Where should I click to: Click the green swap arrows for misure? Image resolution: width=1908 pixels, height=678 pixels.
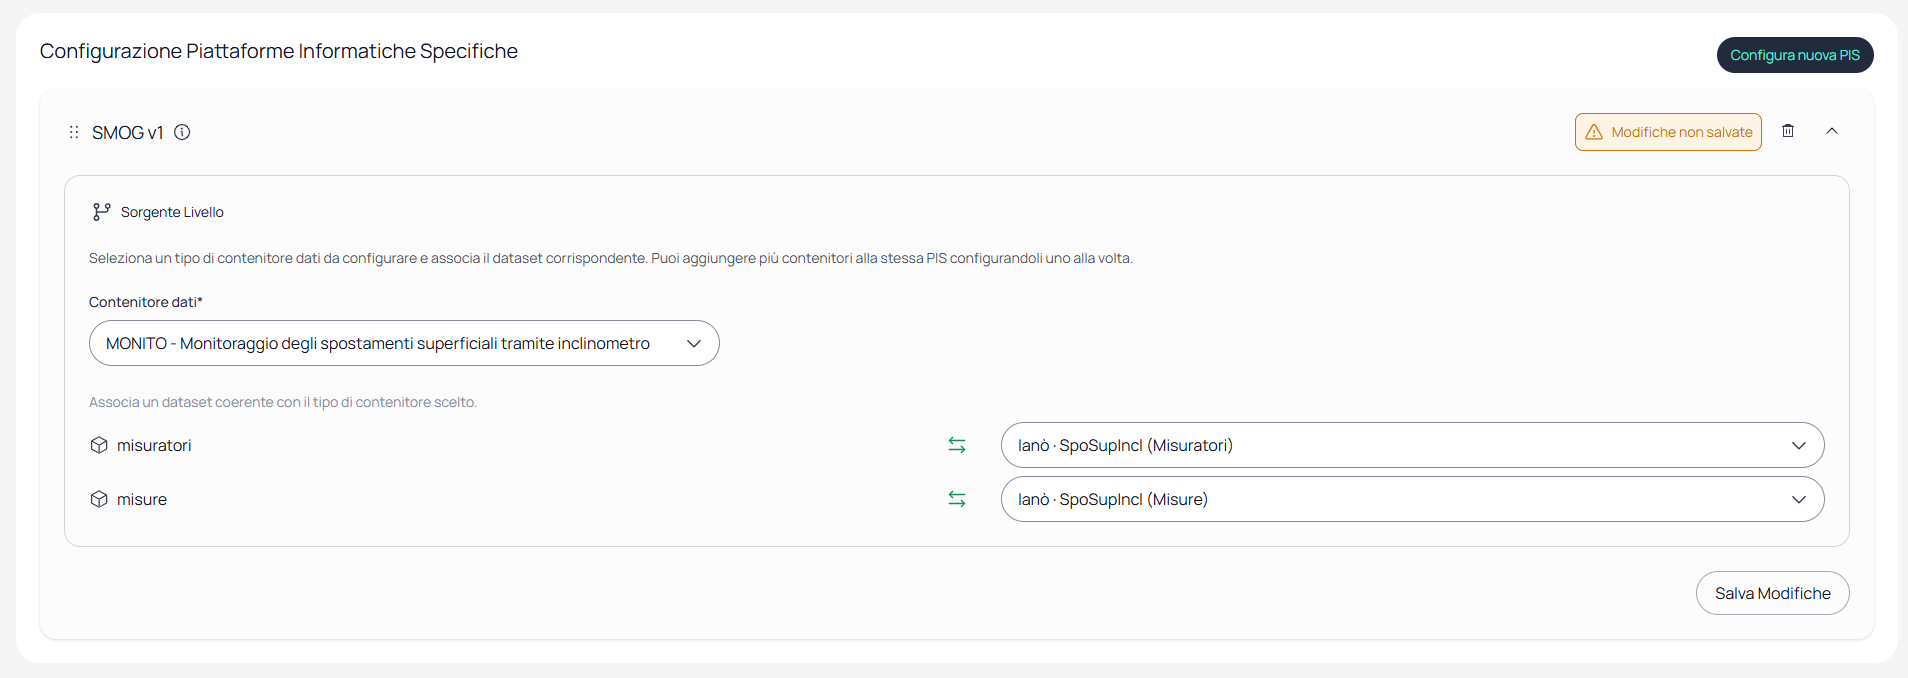click(x=957, y=499)
